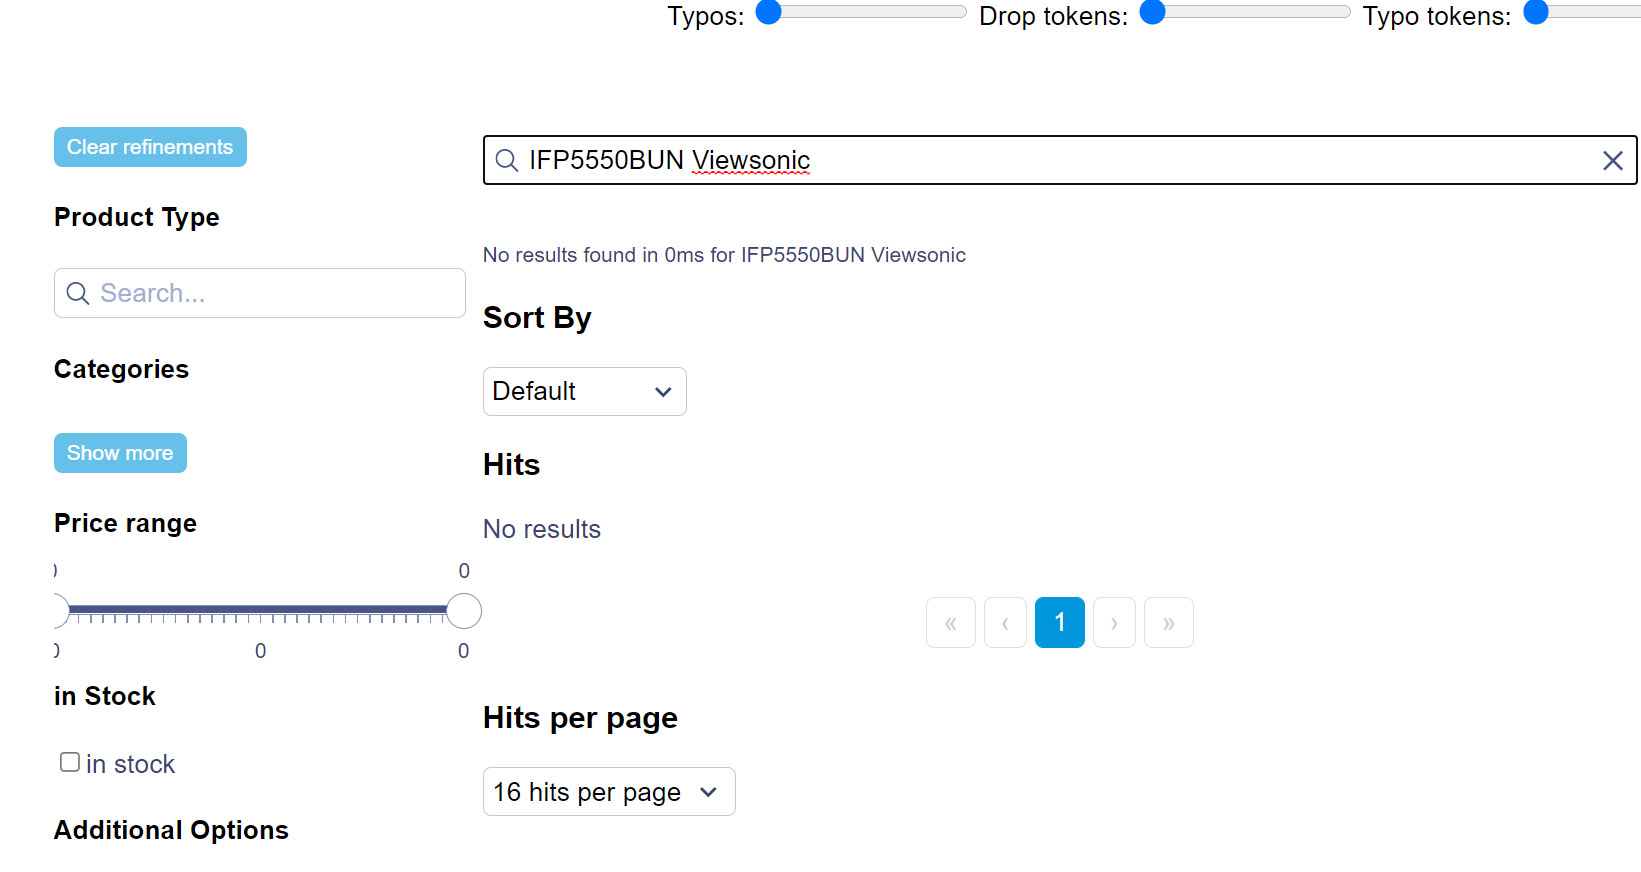Click the Product Type section heading

(x=136, y=217)
